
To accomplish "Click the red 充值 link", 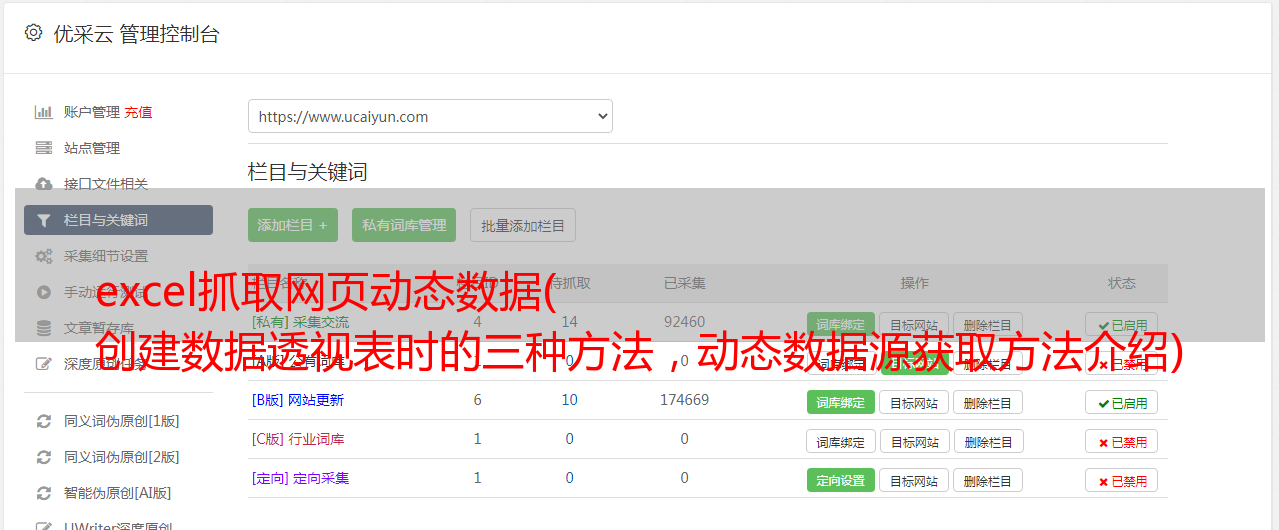I will (138, 112).
